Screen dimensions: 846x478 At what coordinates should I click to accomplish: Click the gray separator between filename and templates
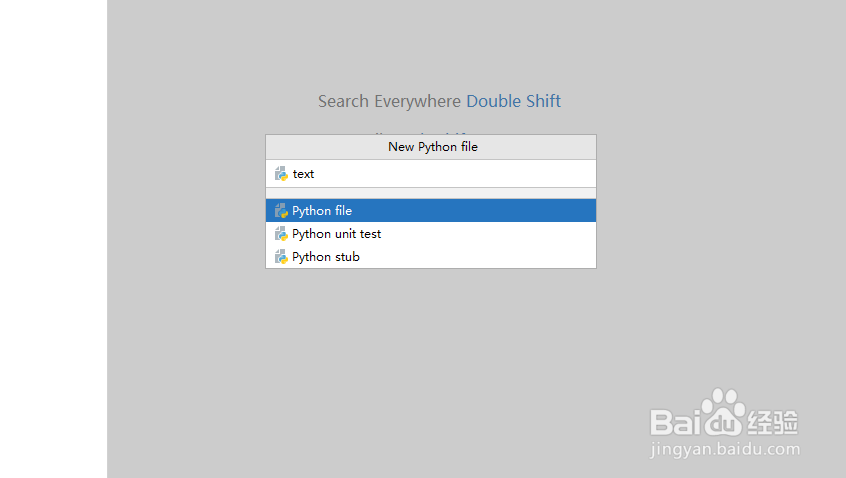430,193
